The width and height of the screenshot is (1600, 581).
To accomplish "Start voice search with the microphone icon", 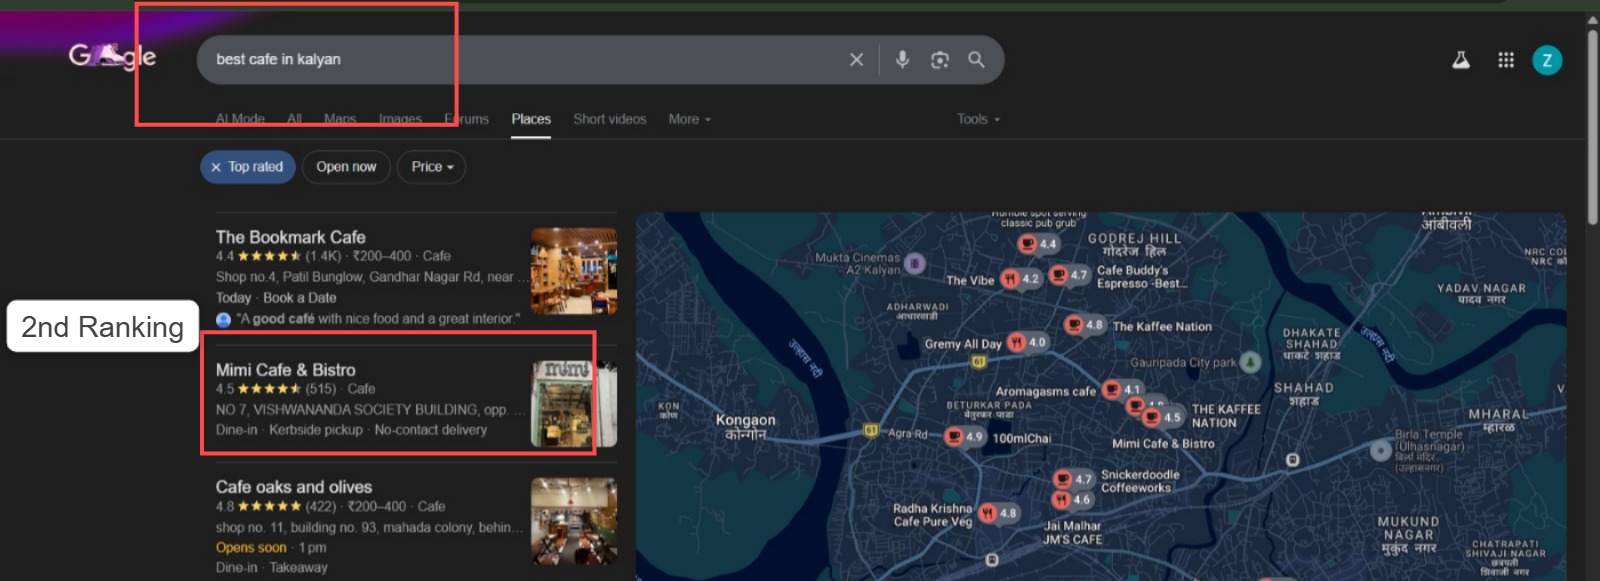I will tap(902, 60).
